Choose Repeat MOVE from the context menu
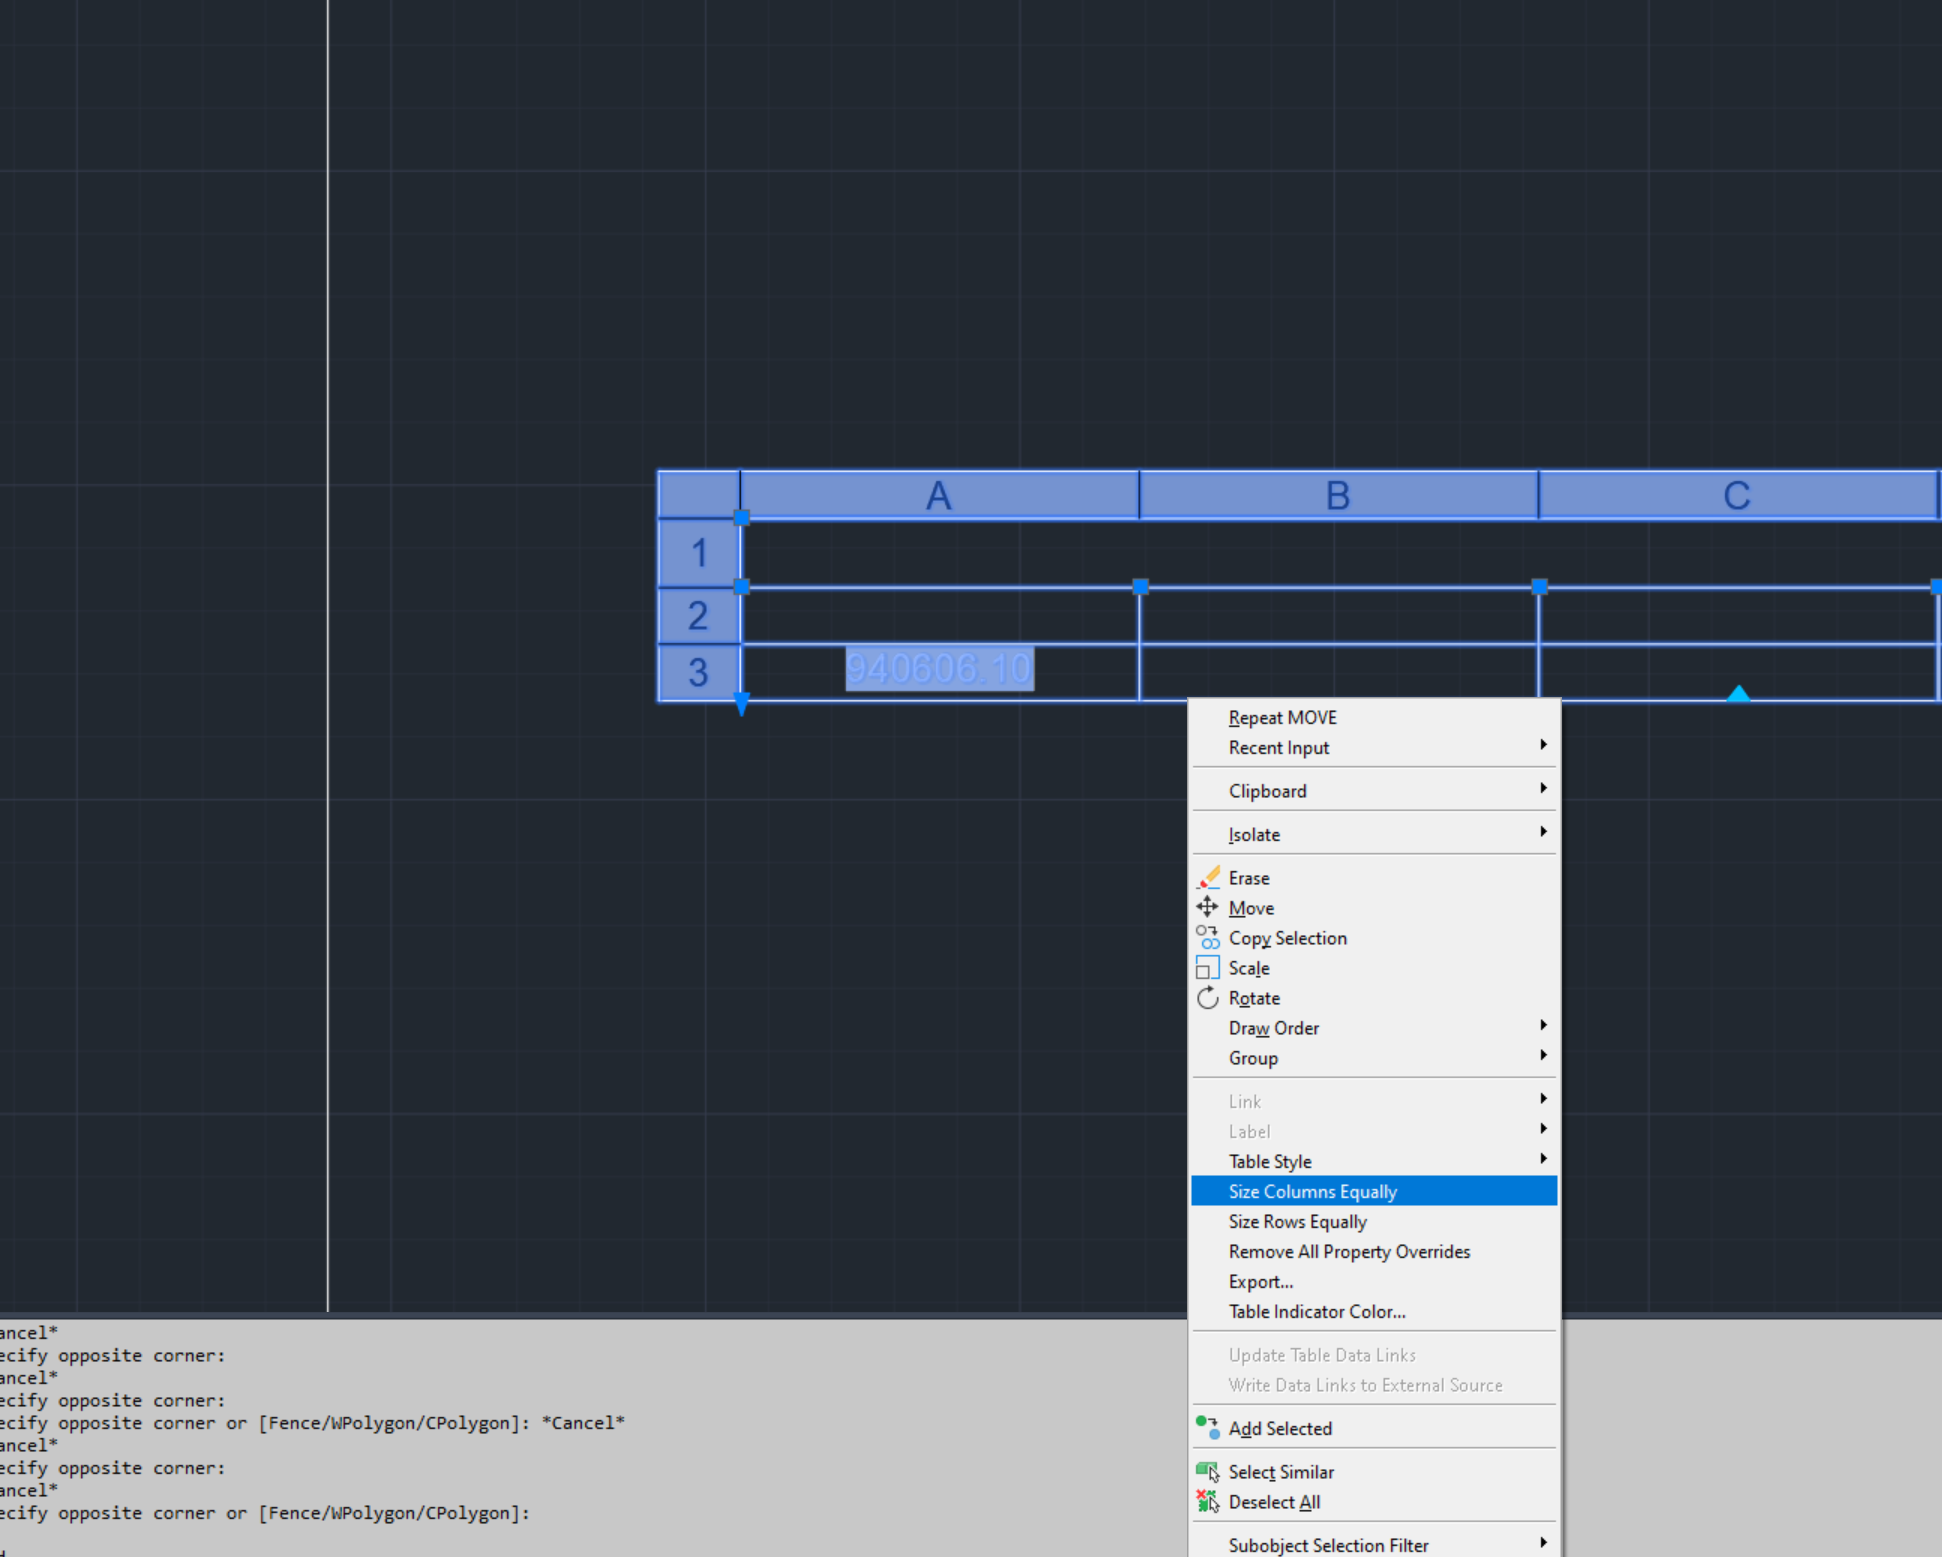This screenshot has width=1942, height=1557. 1283,717
